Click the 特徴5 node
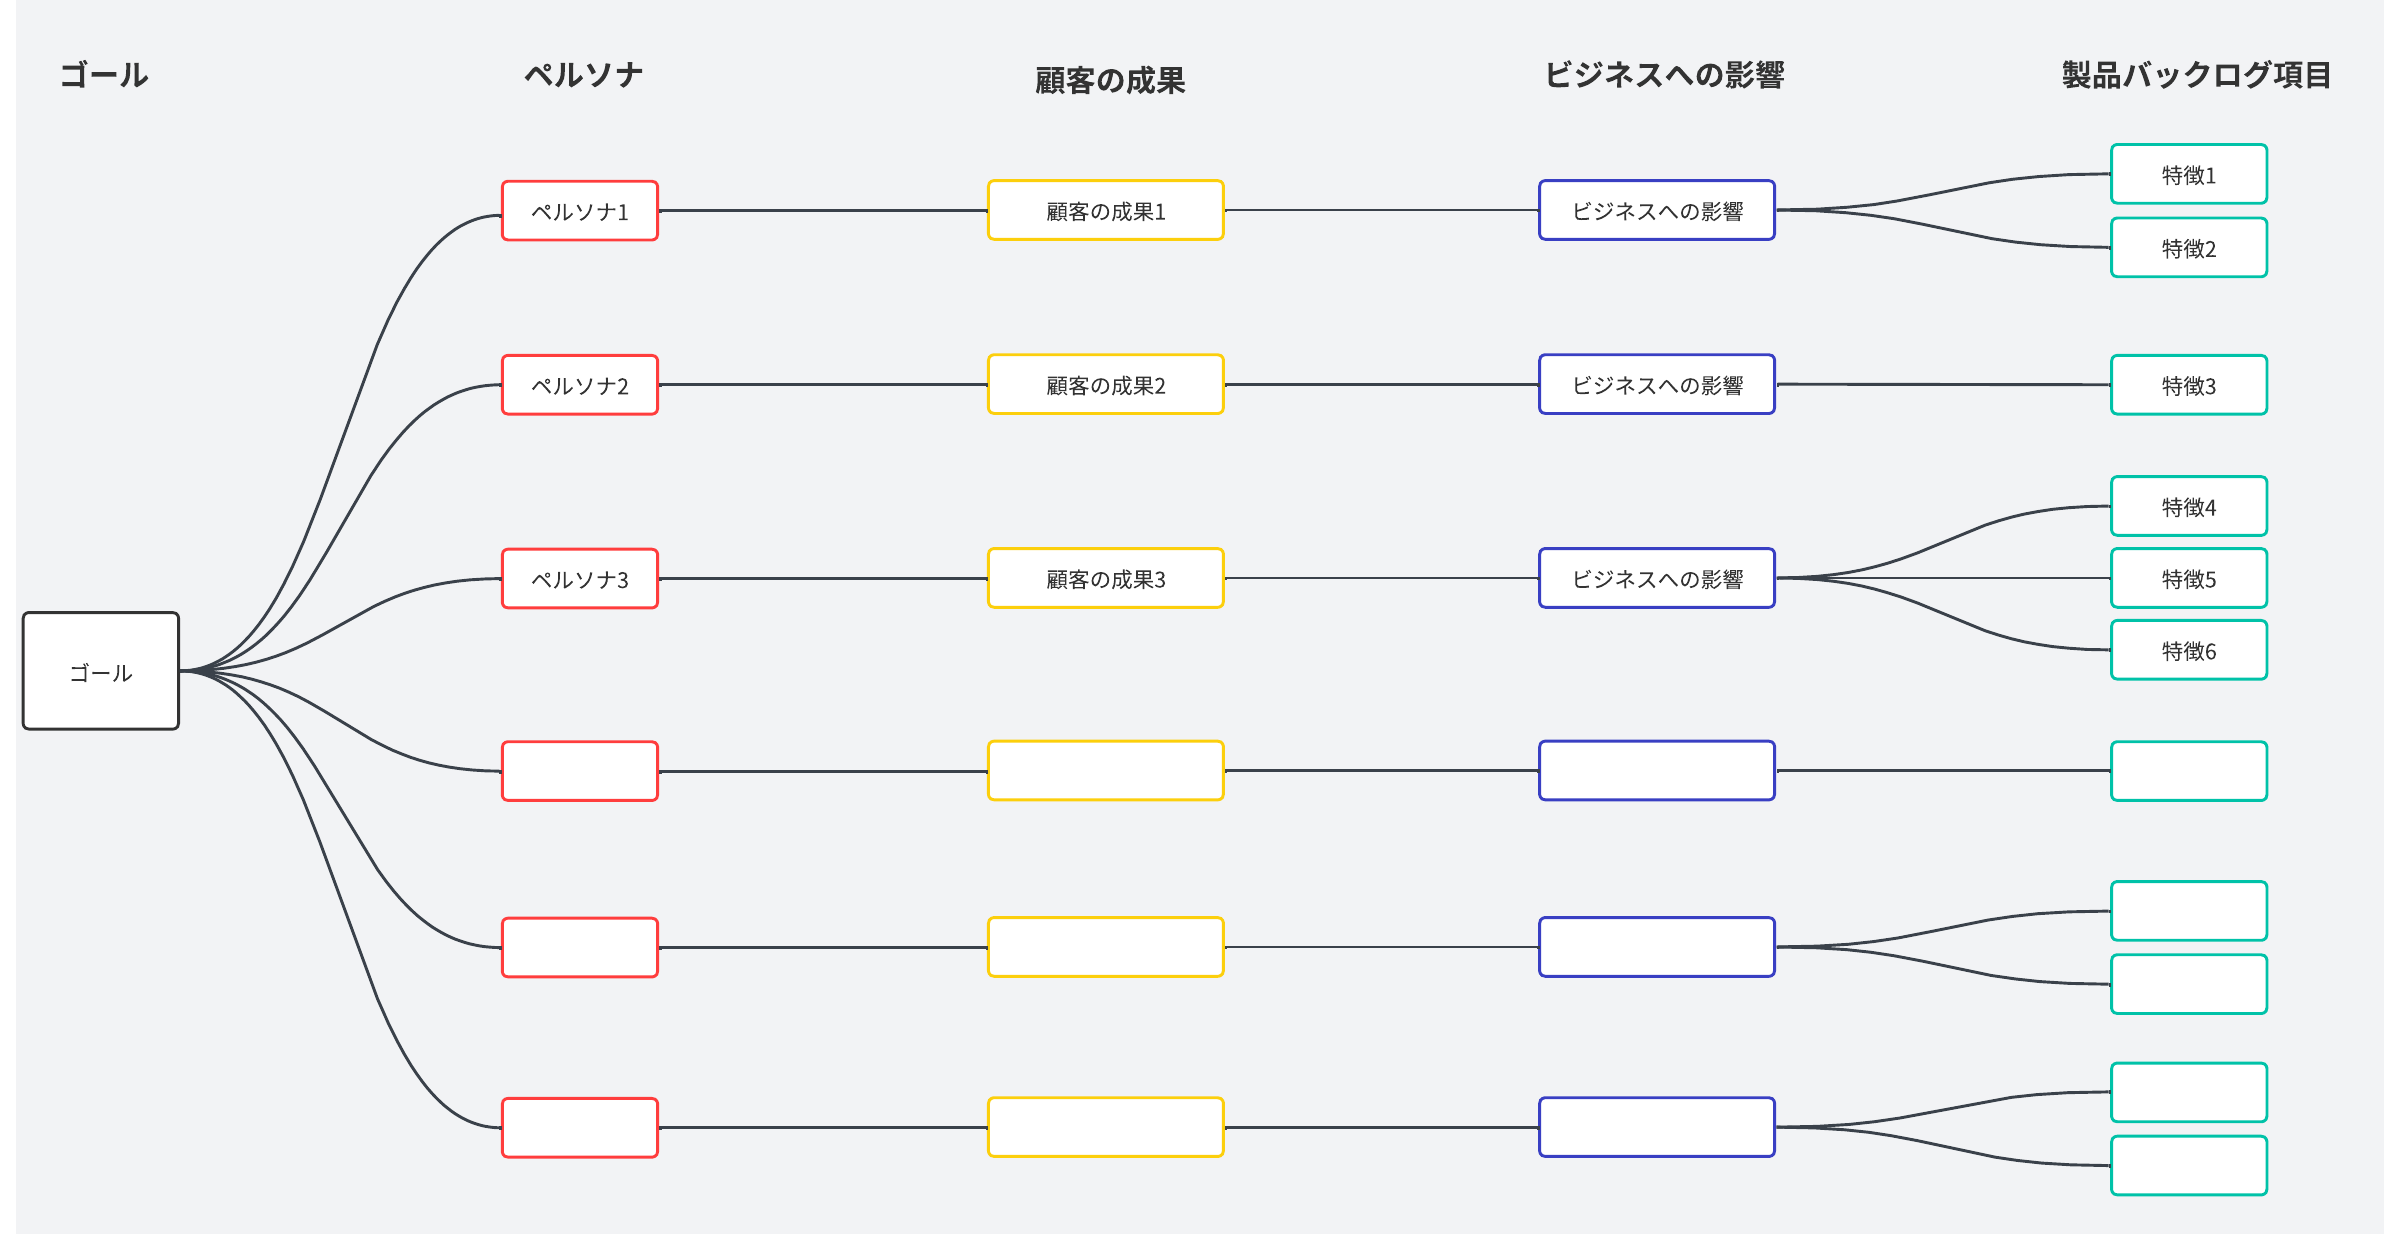This screenshot has width=2400, height=1234. 2189,579
